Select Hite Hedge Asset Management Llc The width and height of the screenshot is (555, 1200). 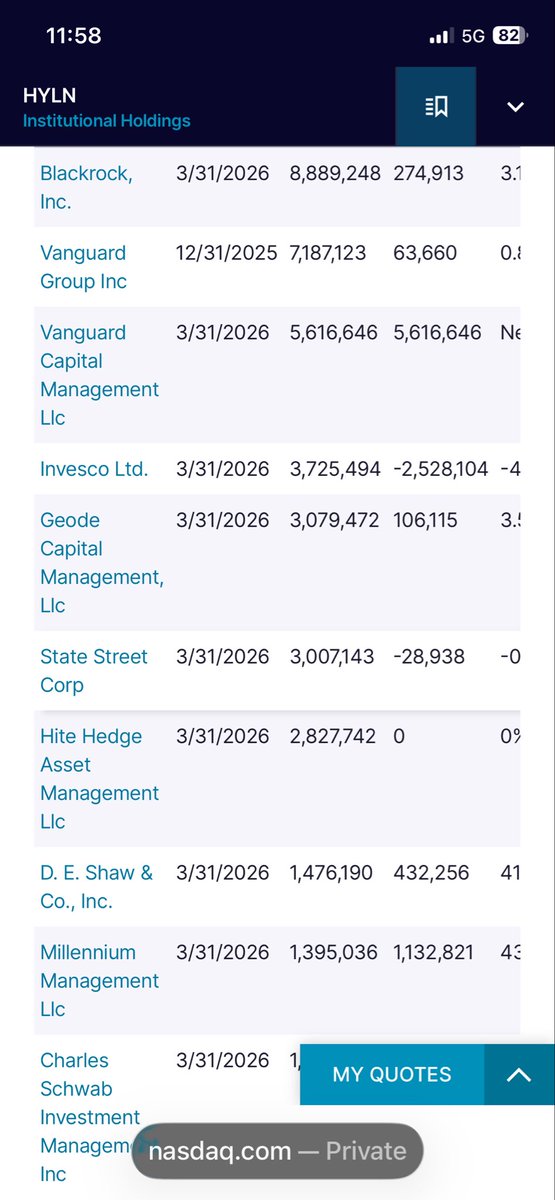tap(99, 779)
